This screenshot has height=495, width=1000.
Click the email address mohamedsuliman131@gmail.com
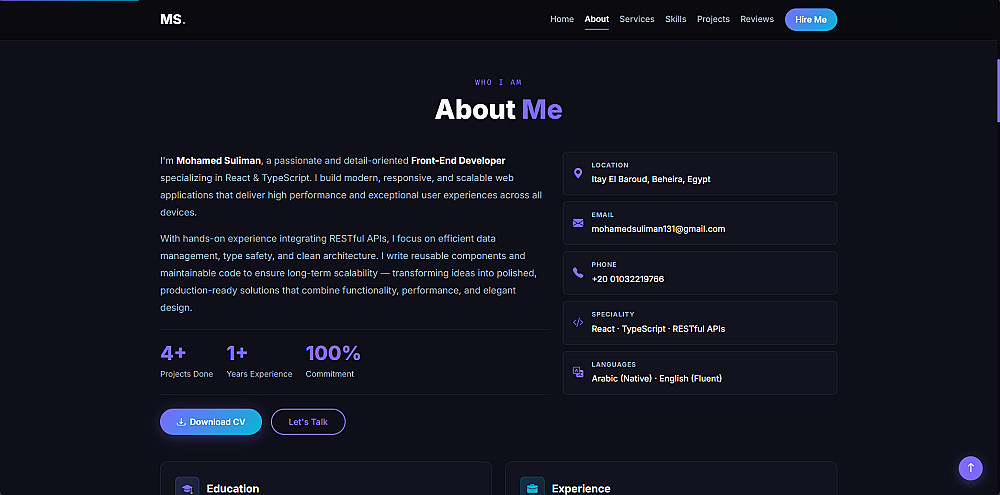tap(658, 229)
